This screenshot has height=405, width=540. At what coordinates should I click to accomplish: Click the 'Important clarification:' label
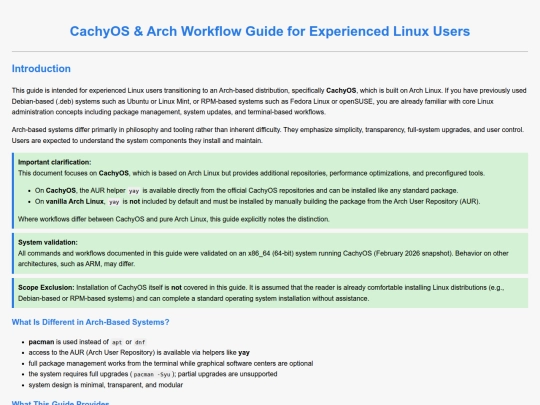tap(54, 162)
